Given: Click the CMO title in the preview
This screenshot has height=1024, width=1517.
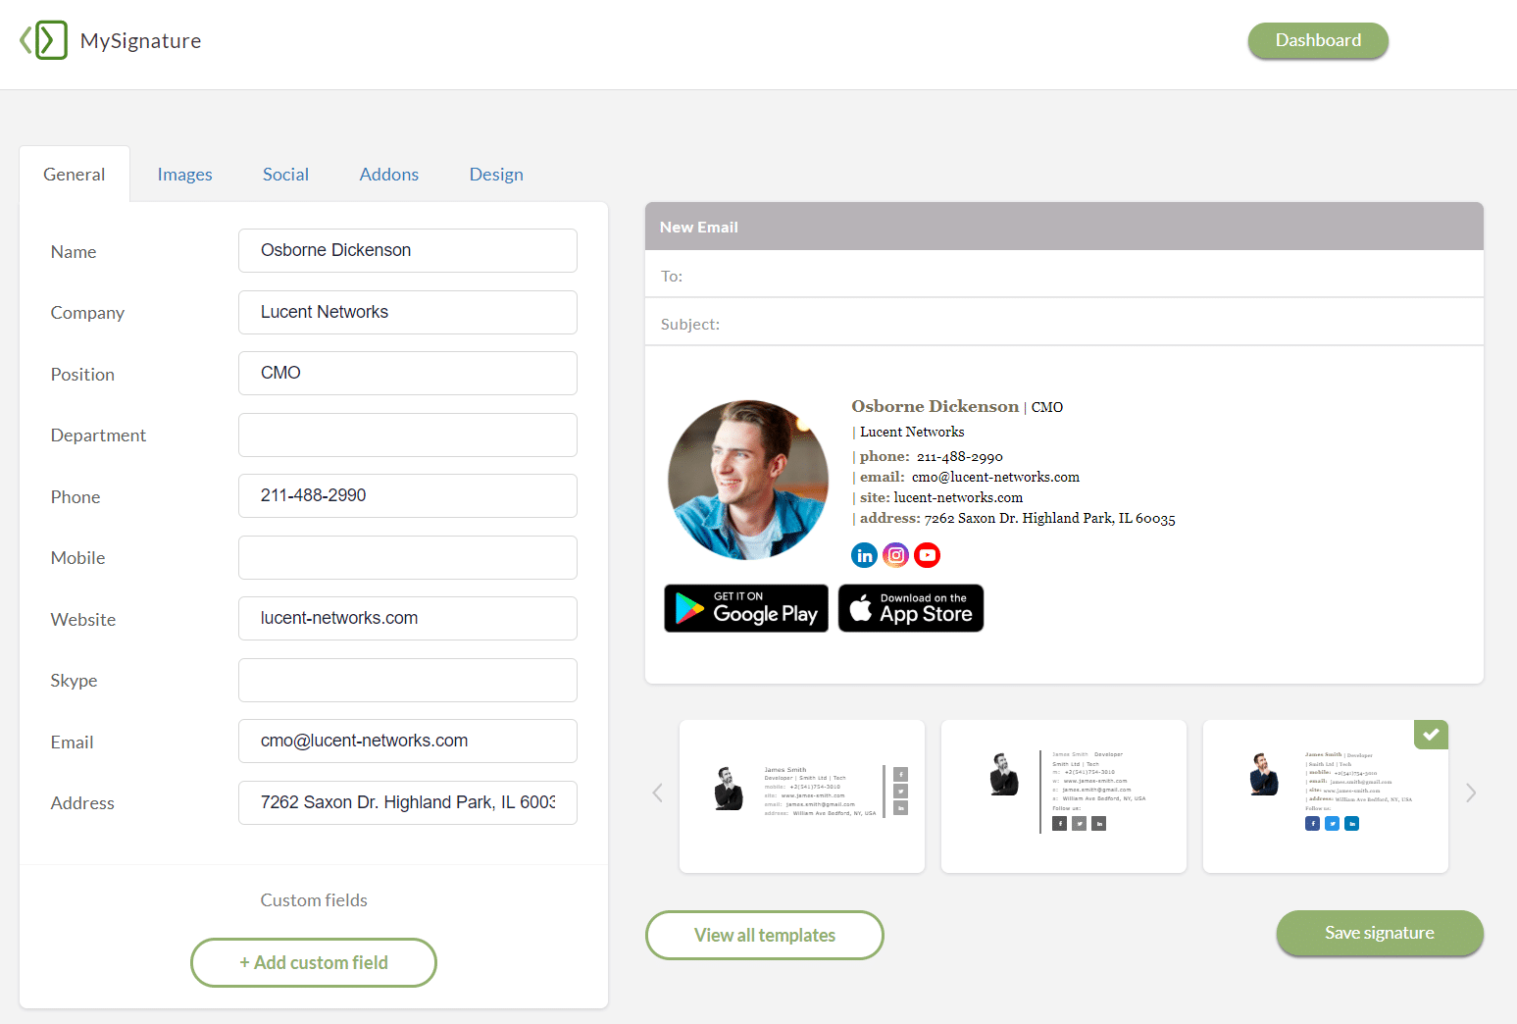Looking at the screenshot, I should pyautogui.click(x=1047, y=407).
